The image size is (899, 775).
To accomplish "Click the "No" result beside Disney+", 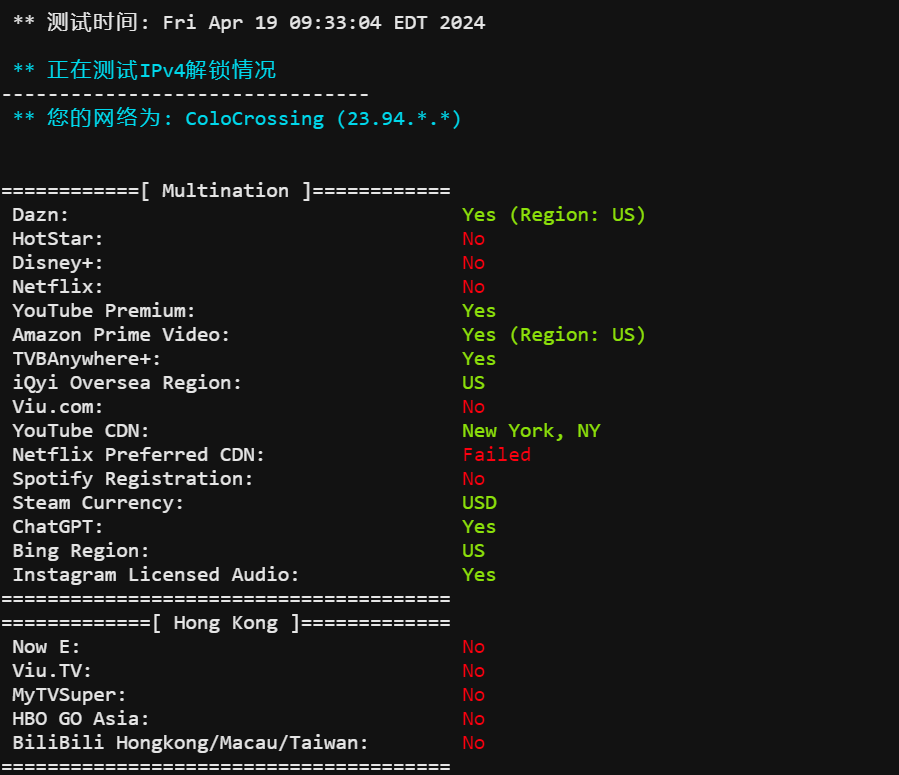I will (x=473, y=263).
